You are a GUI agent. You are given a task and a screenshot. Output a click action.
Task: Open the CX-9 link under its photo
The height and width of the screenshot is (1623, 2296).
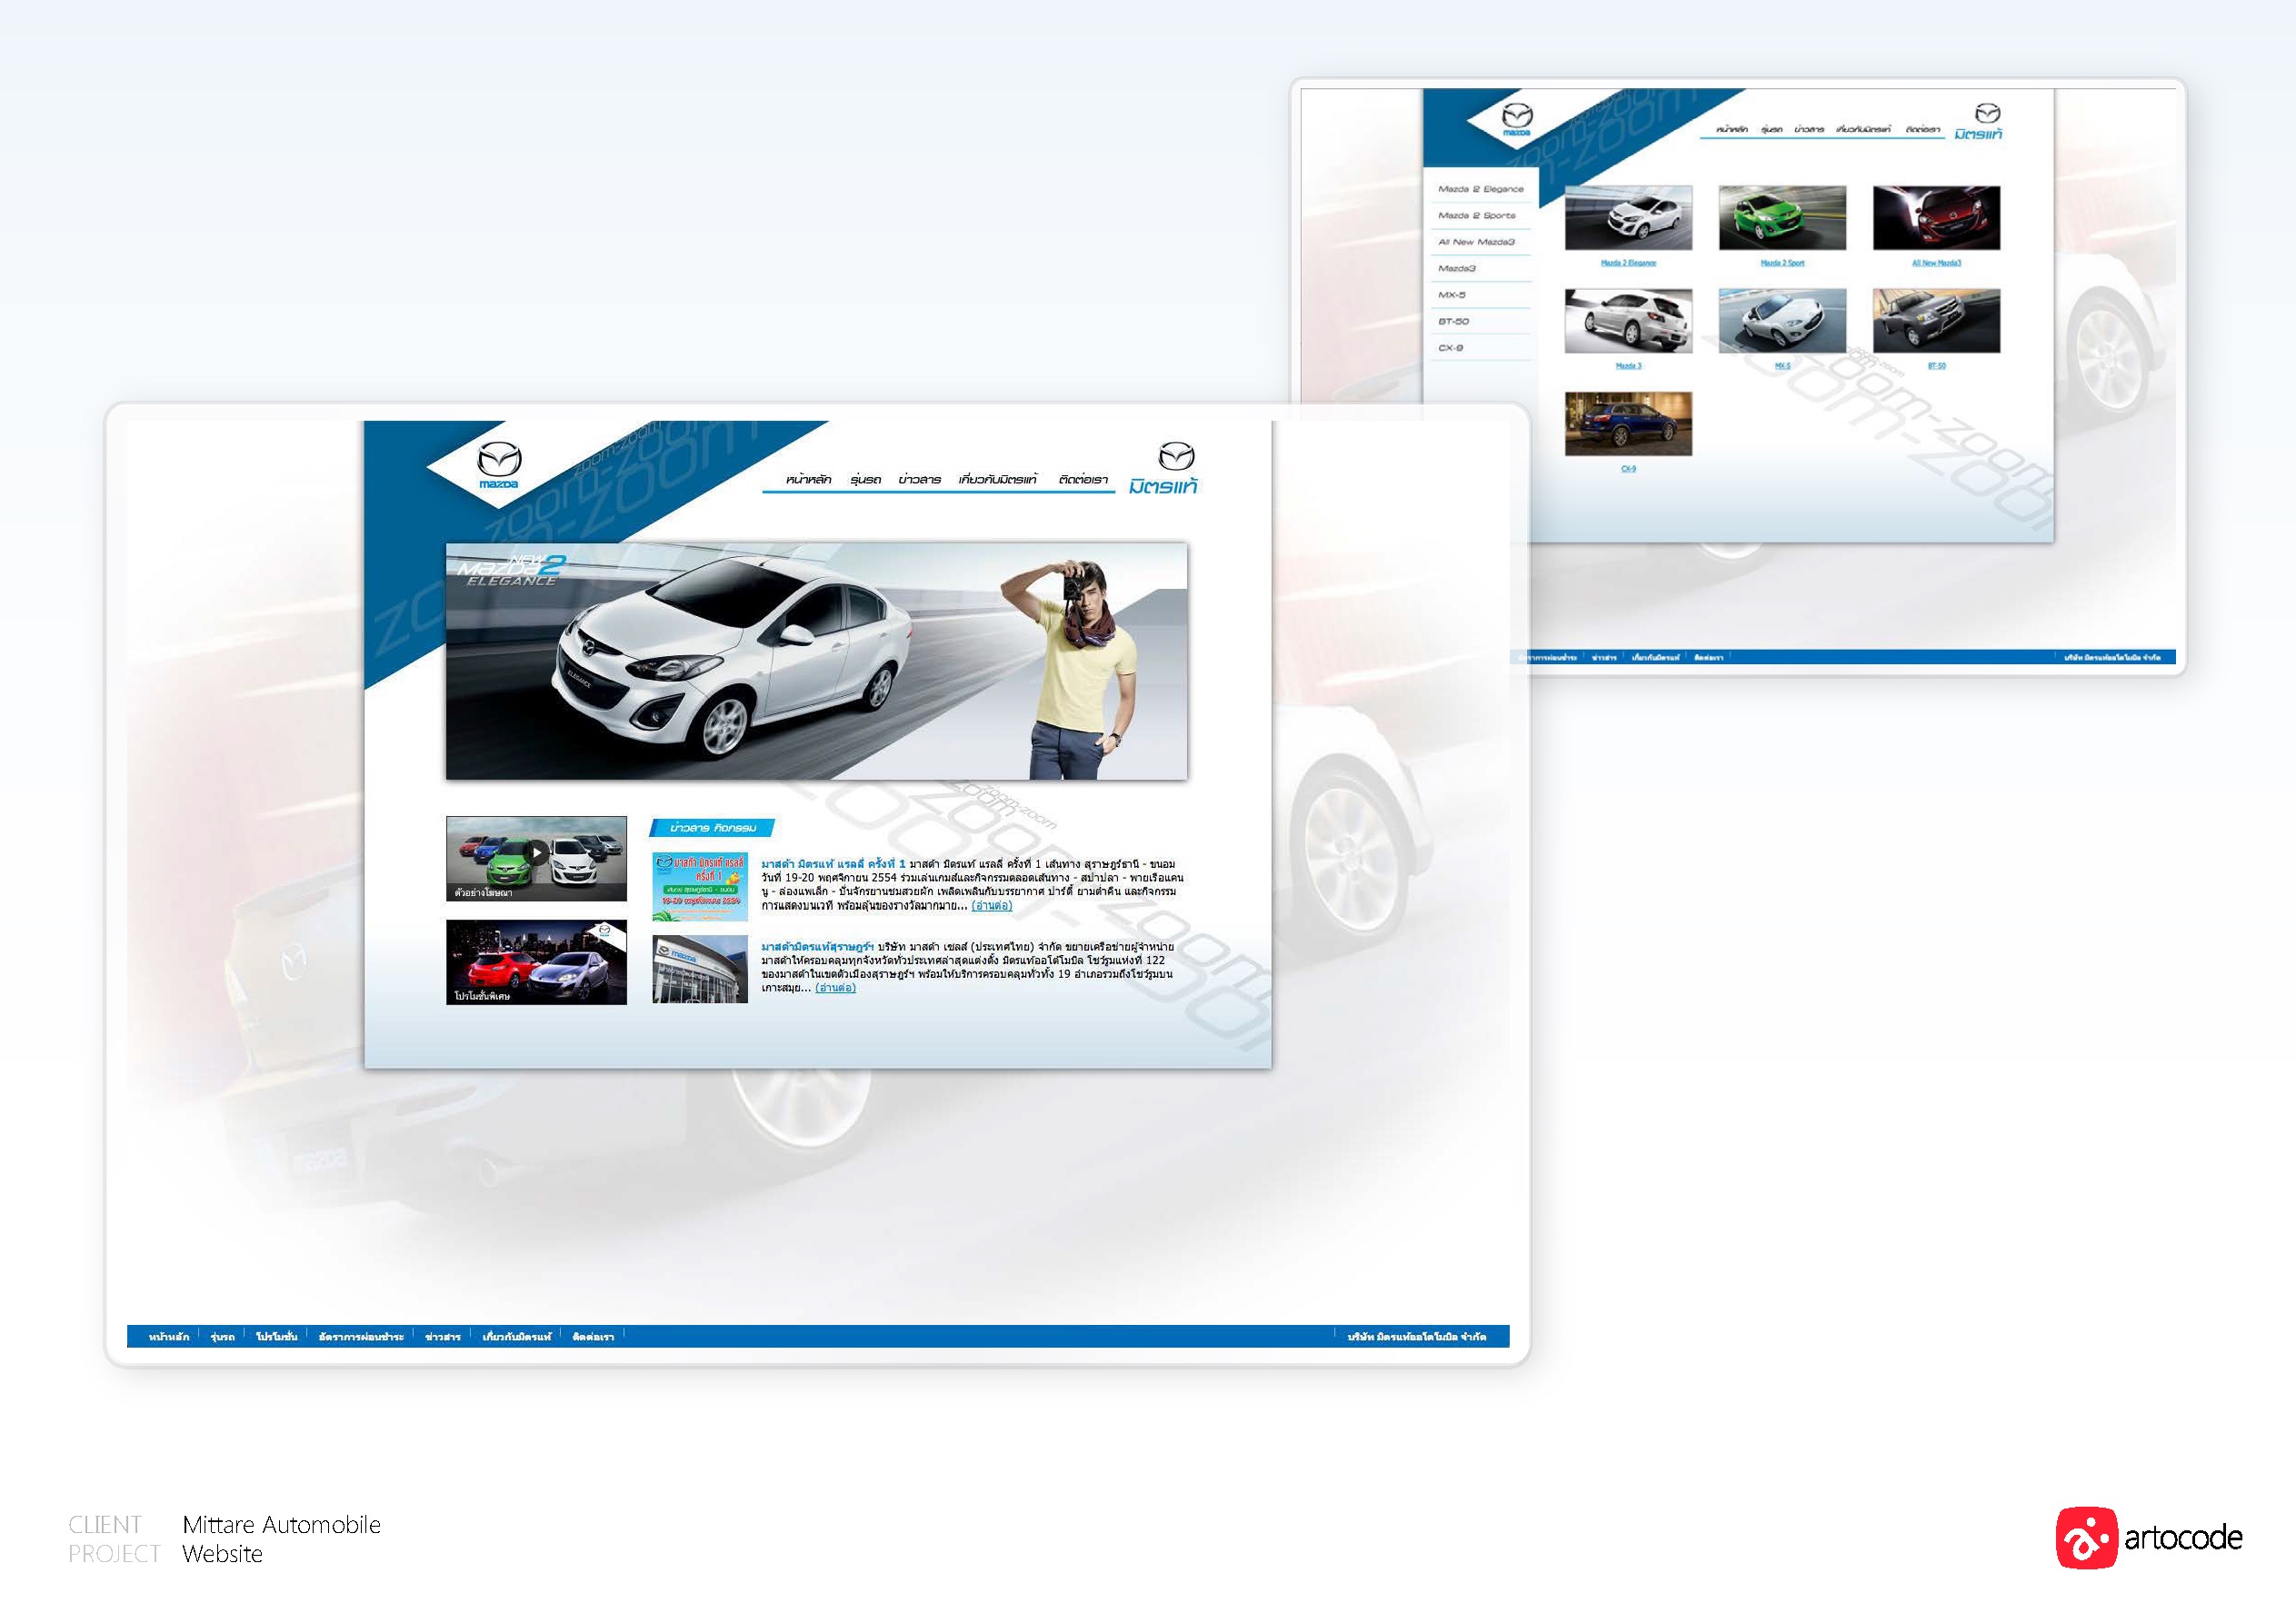1628,469
